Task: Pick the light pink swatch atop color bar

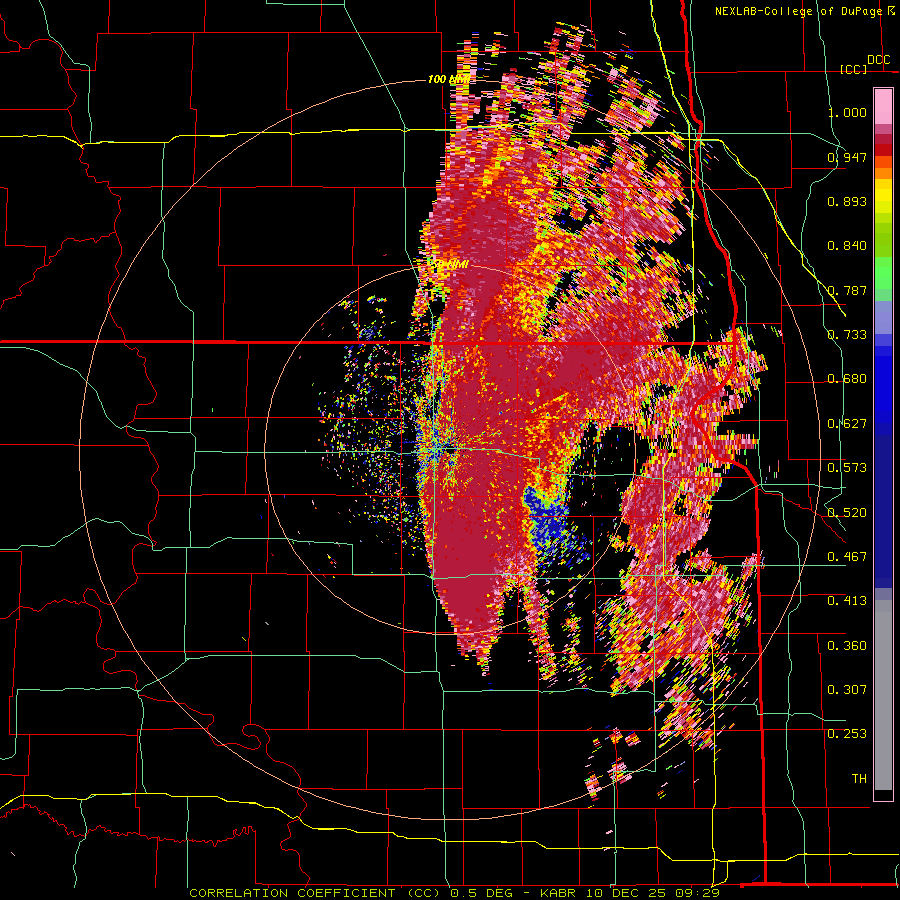Action: 883,107
